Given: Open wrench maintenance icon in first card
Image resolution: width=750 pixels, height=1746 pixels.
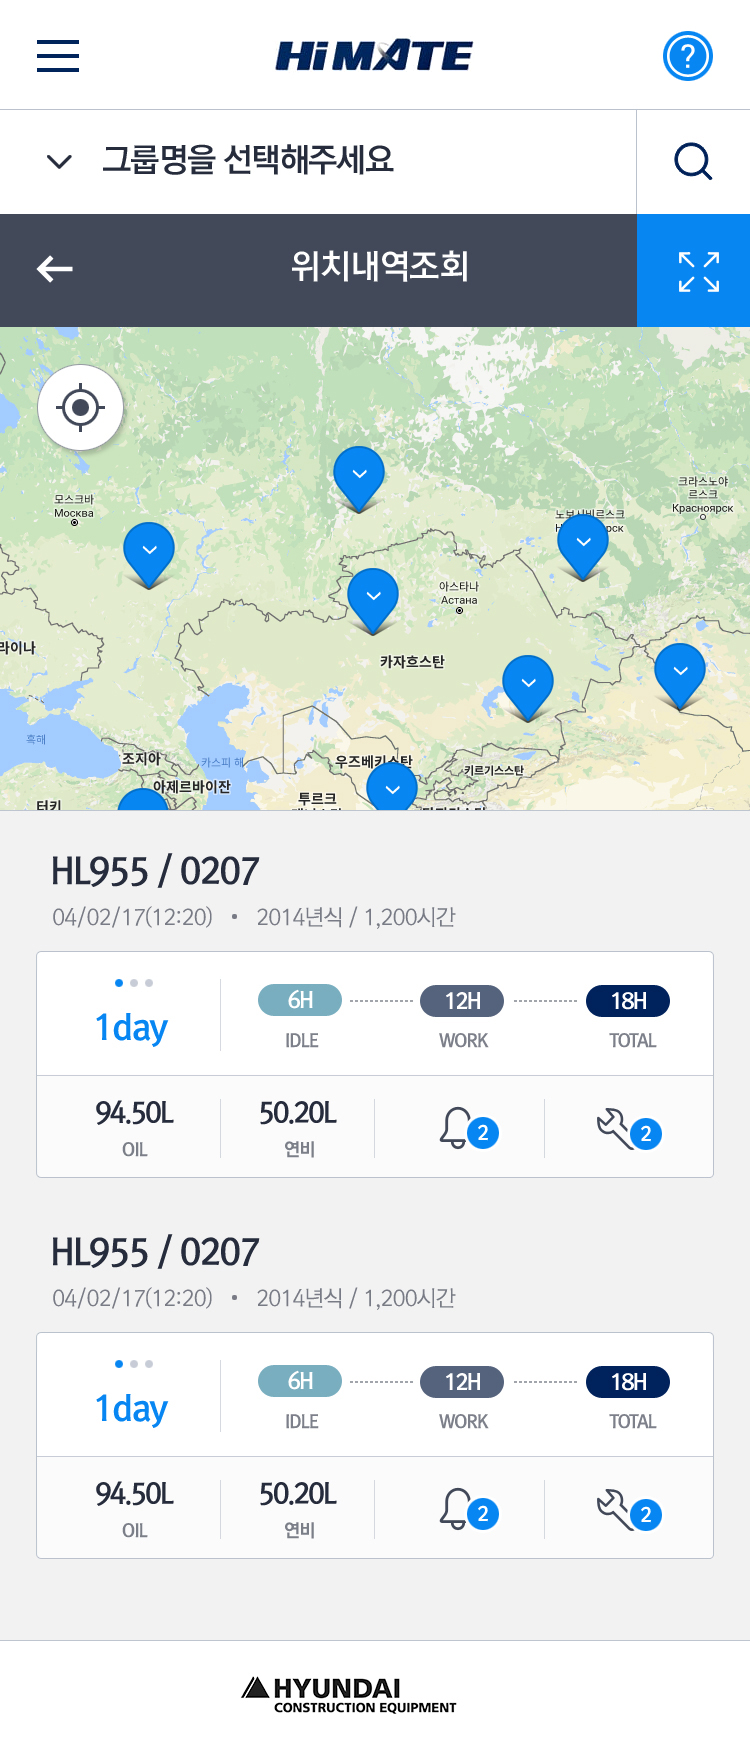Looking at the screenshot, I should click(618, 1127).
